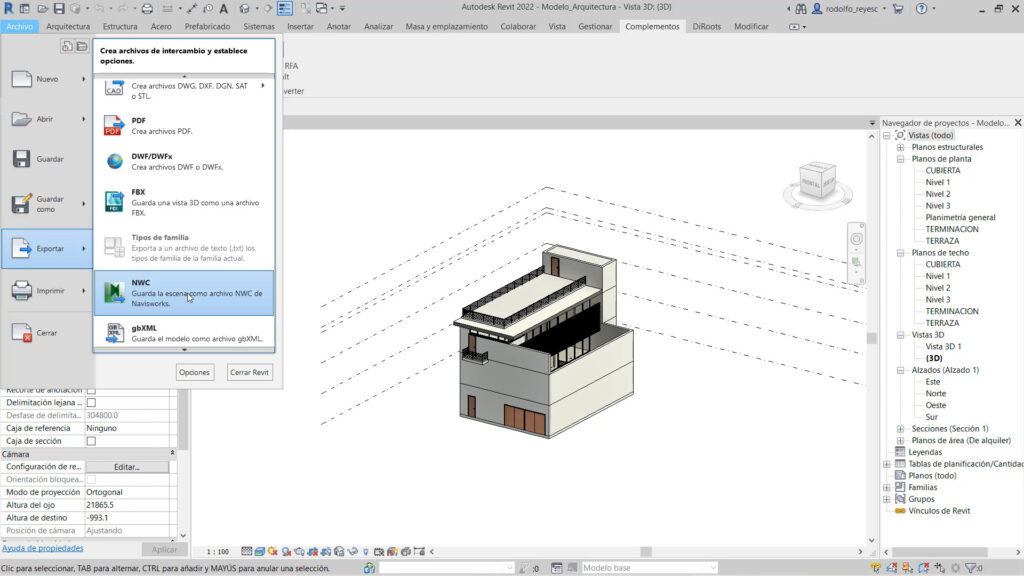Collapse the Planos de techo node

[900, 253]
